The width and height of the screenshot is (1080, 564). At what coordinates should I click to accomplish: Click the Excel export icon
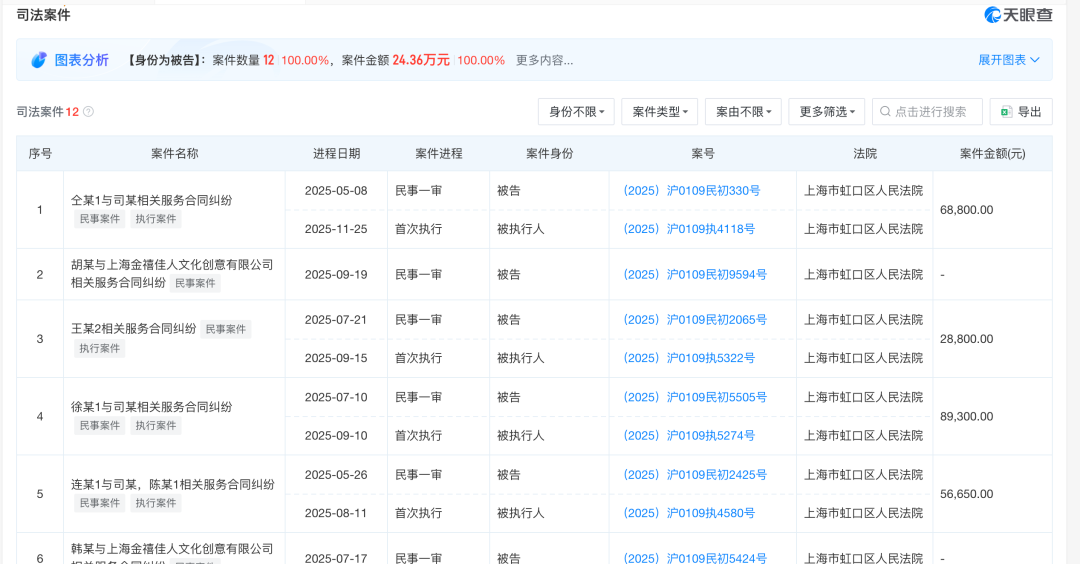[x=1005, y=112]
